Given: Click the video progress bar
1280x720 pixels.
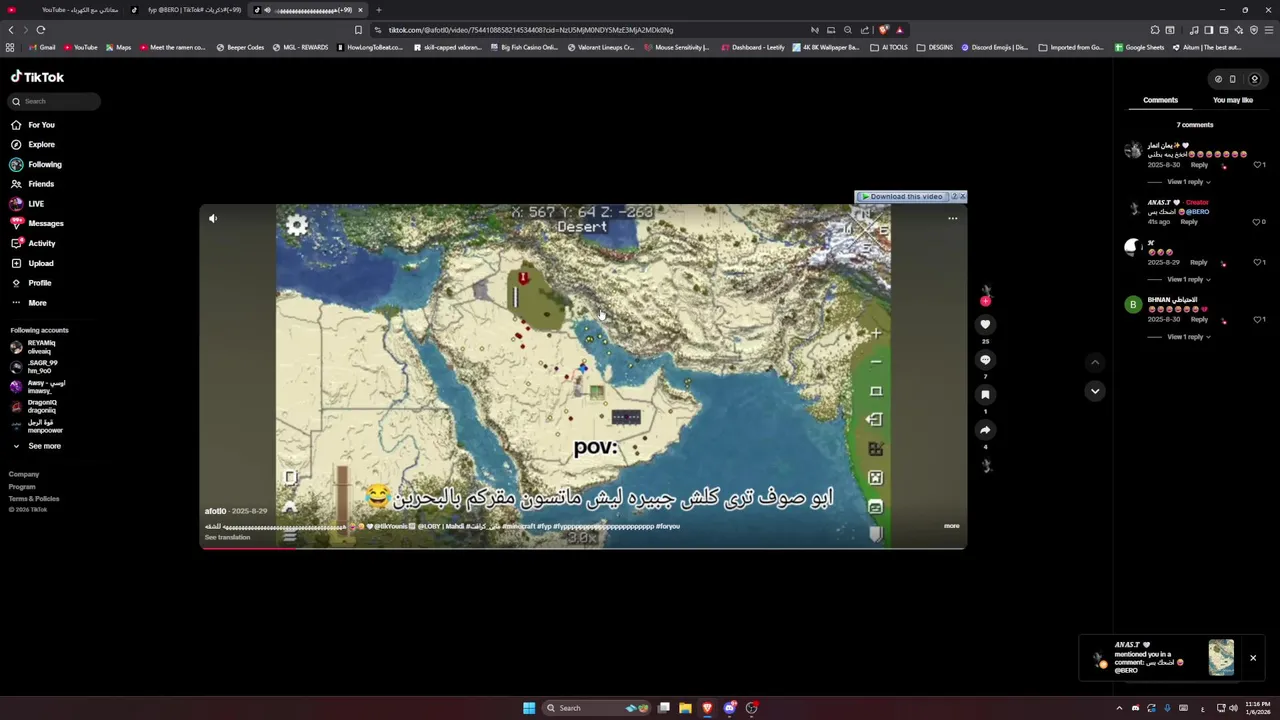Looking at the screenshot, I should (x=583, y=547).
